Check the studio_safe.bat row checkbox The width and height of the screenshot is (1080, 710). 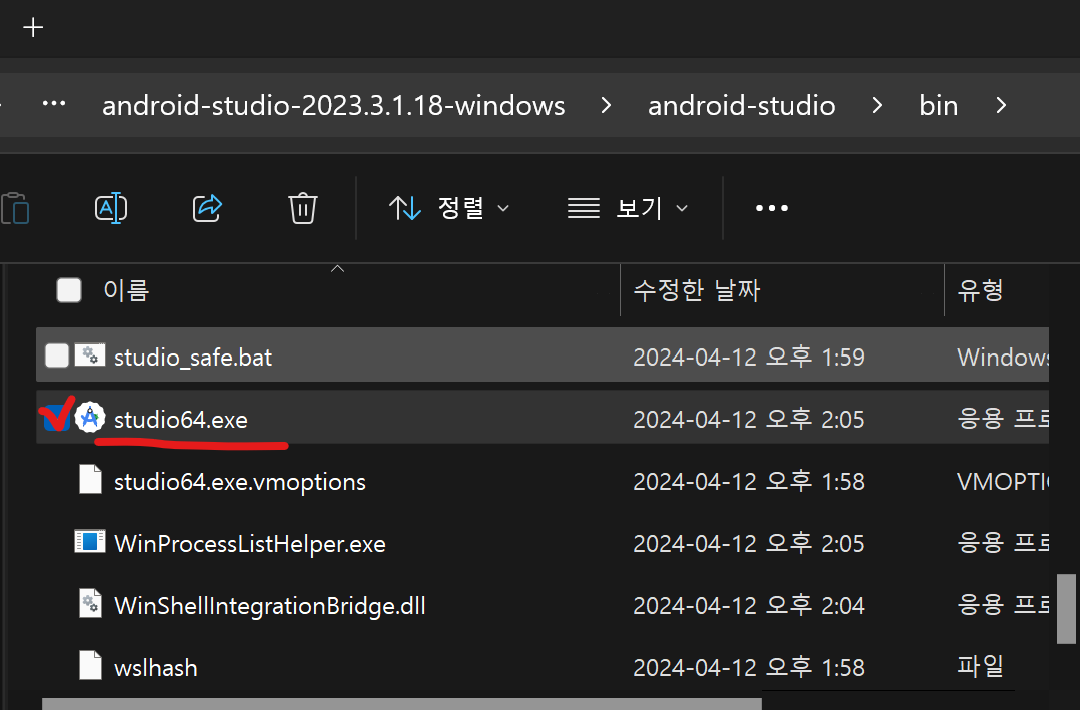click(x=57, y=356)
